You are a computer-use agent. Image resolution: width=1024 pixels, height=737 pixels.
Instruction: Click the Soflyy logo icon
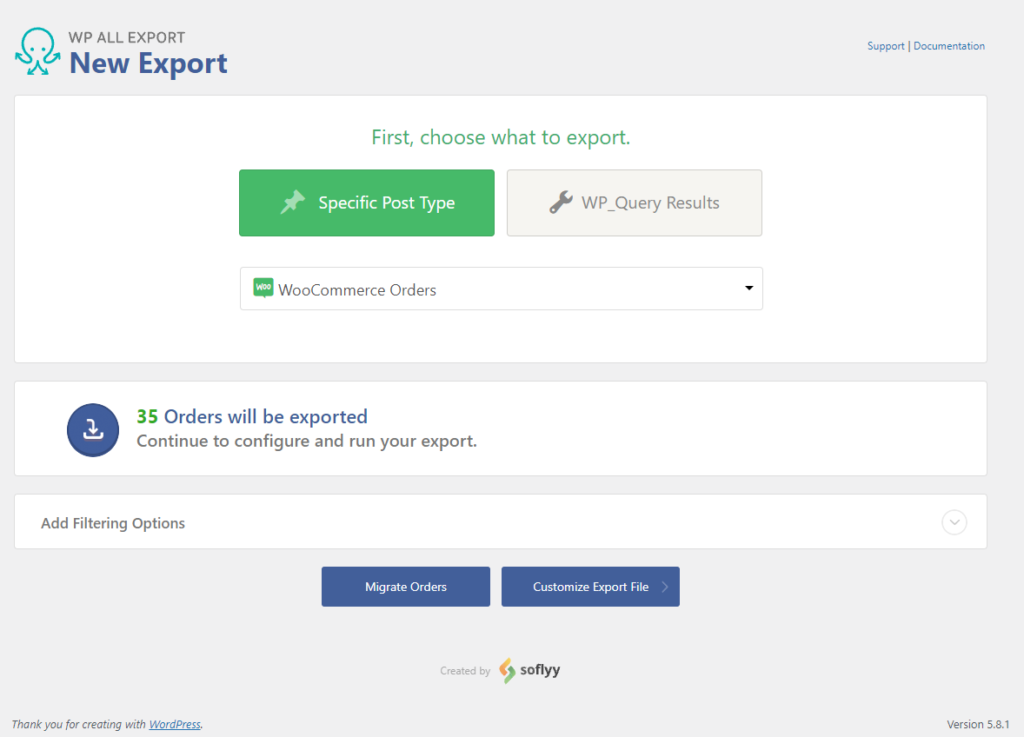[x=507, y=670]
